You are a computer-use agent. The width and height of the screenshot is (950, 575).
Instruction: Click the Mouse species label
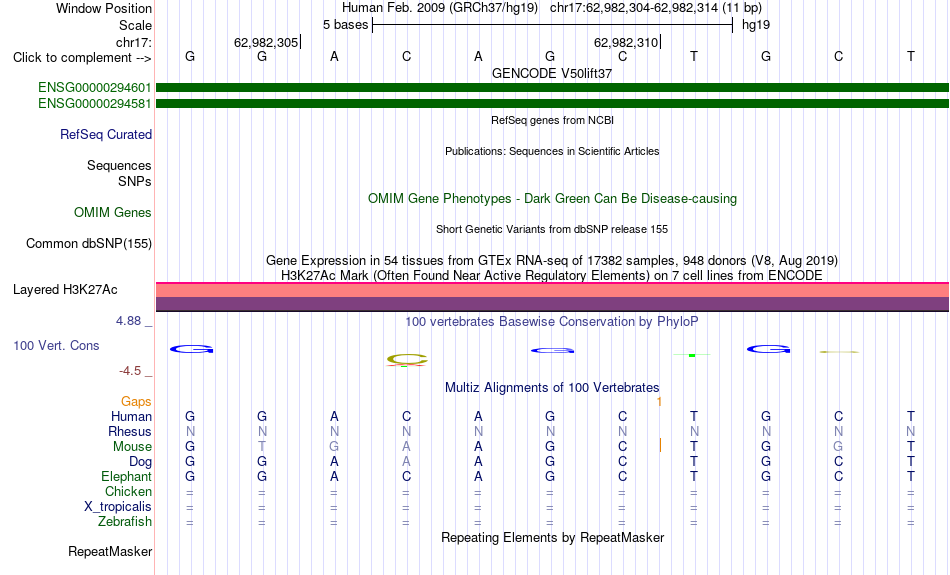[132, 447]
